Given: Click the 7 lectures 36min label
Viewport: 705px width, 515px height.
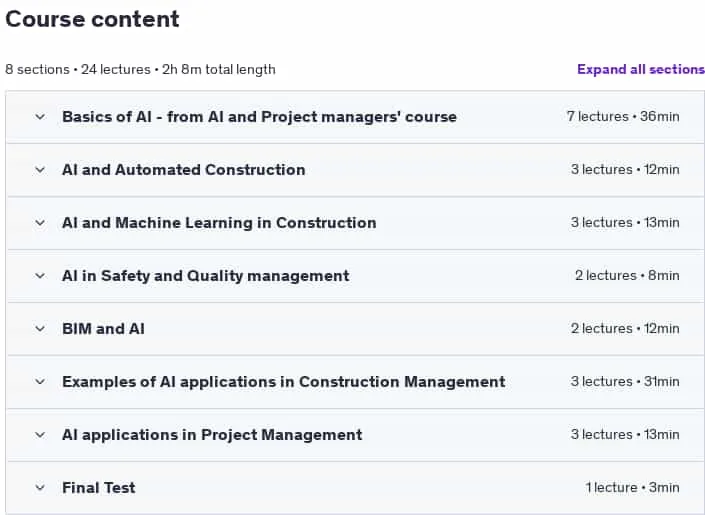Looking at the screenshot, I should tap(623, 116).
